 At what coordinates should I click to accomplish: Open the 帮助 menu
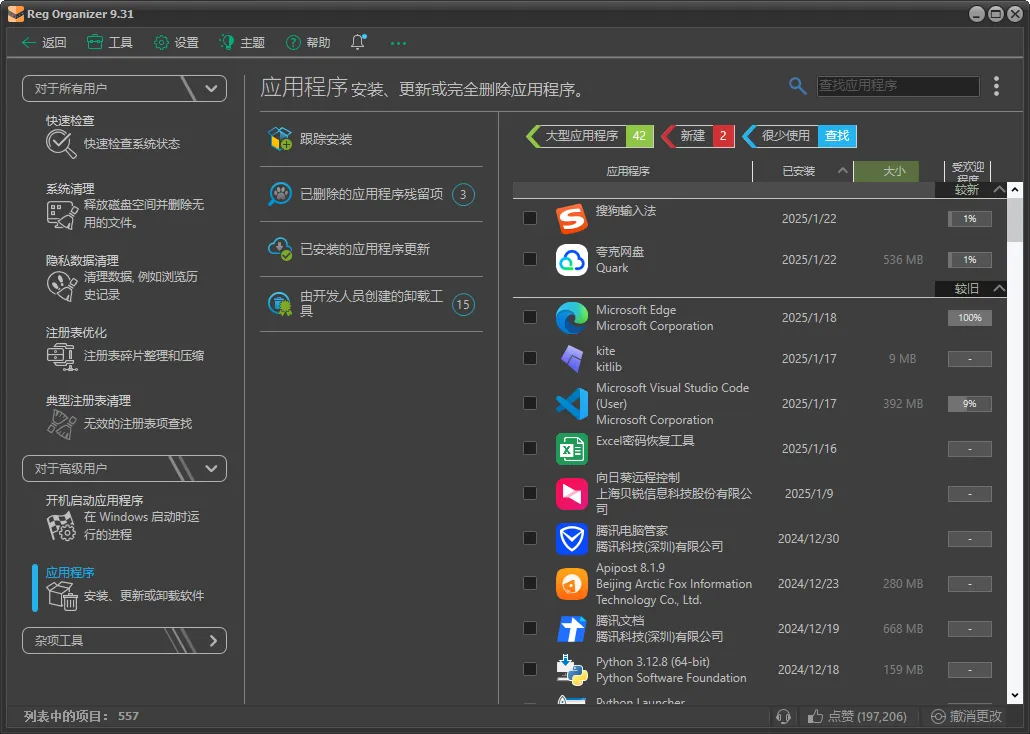(x=308, y=43)
